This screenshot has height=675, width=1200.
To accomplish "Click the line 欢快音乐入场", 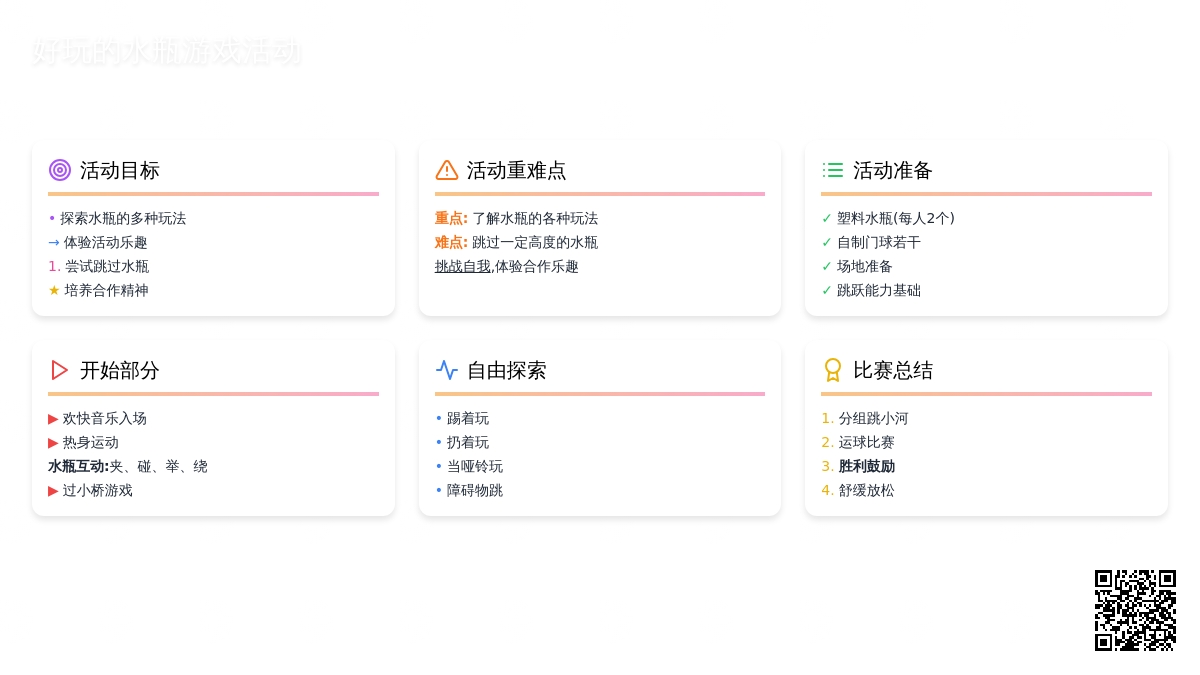I will [x=105, y=418].
